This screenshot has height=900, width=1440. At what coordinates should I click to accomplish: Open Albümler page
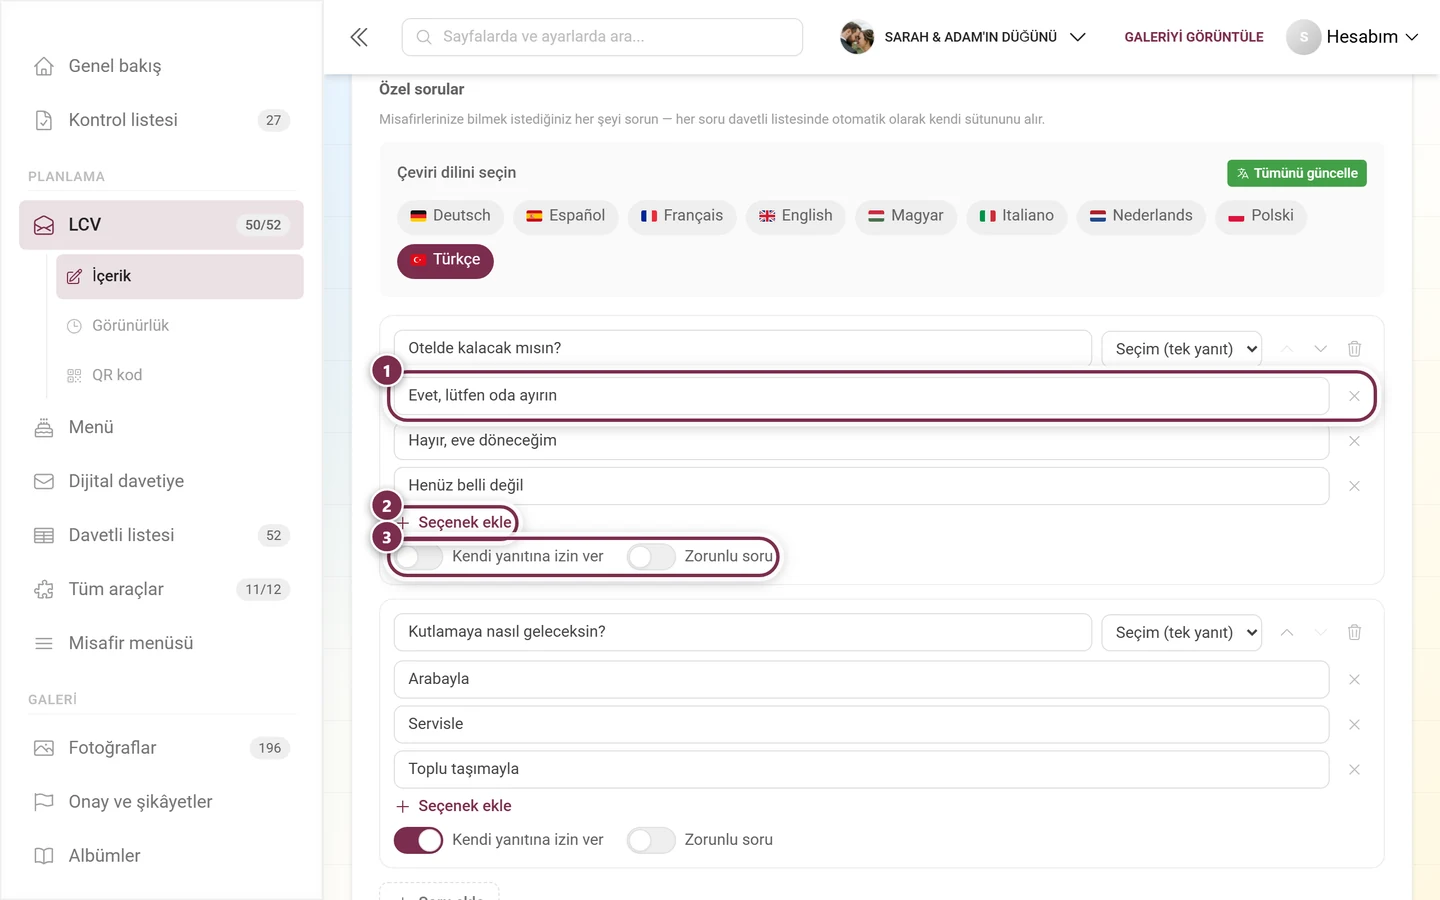point(161,856)
